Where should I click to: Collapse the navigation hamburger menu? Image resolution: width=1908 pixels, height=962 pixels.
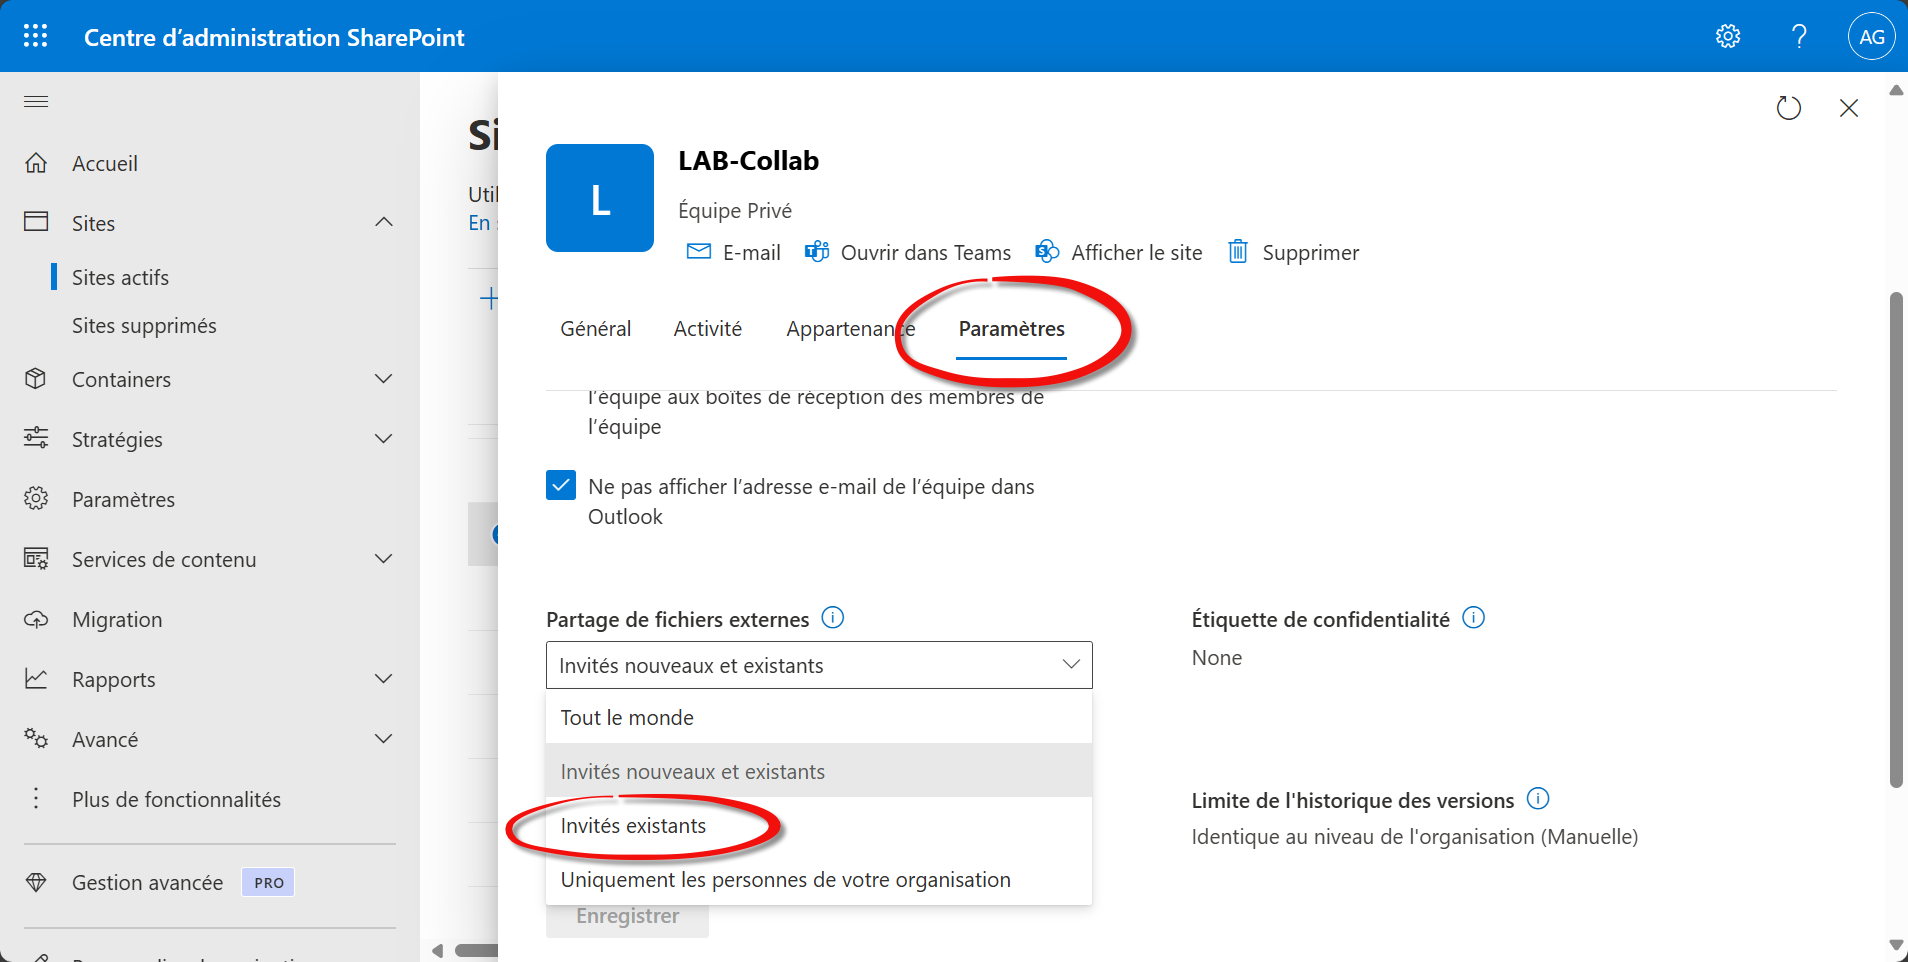(x=36, y=101)
